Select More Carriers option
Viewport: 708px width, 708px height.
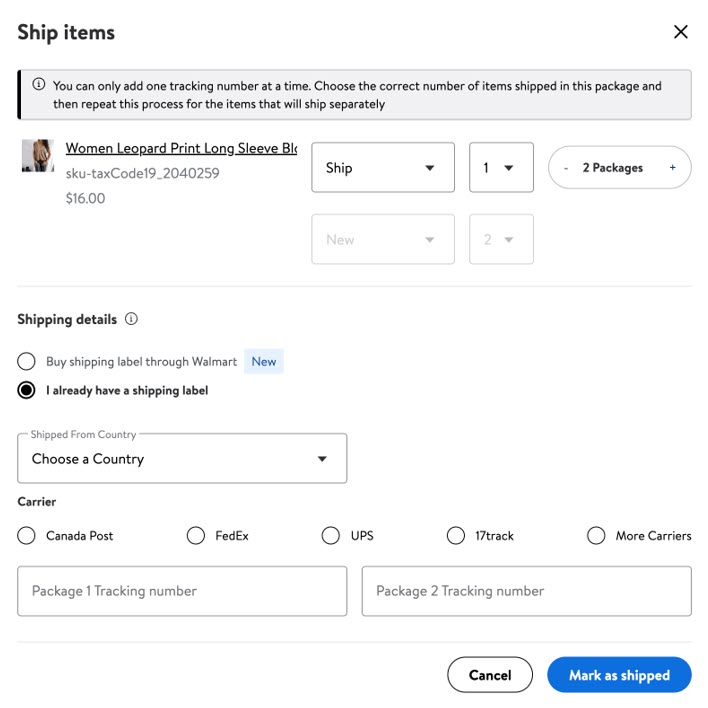[597, 536]
